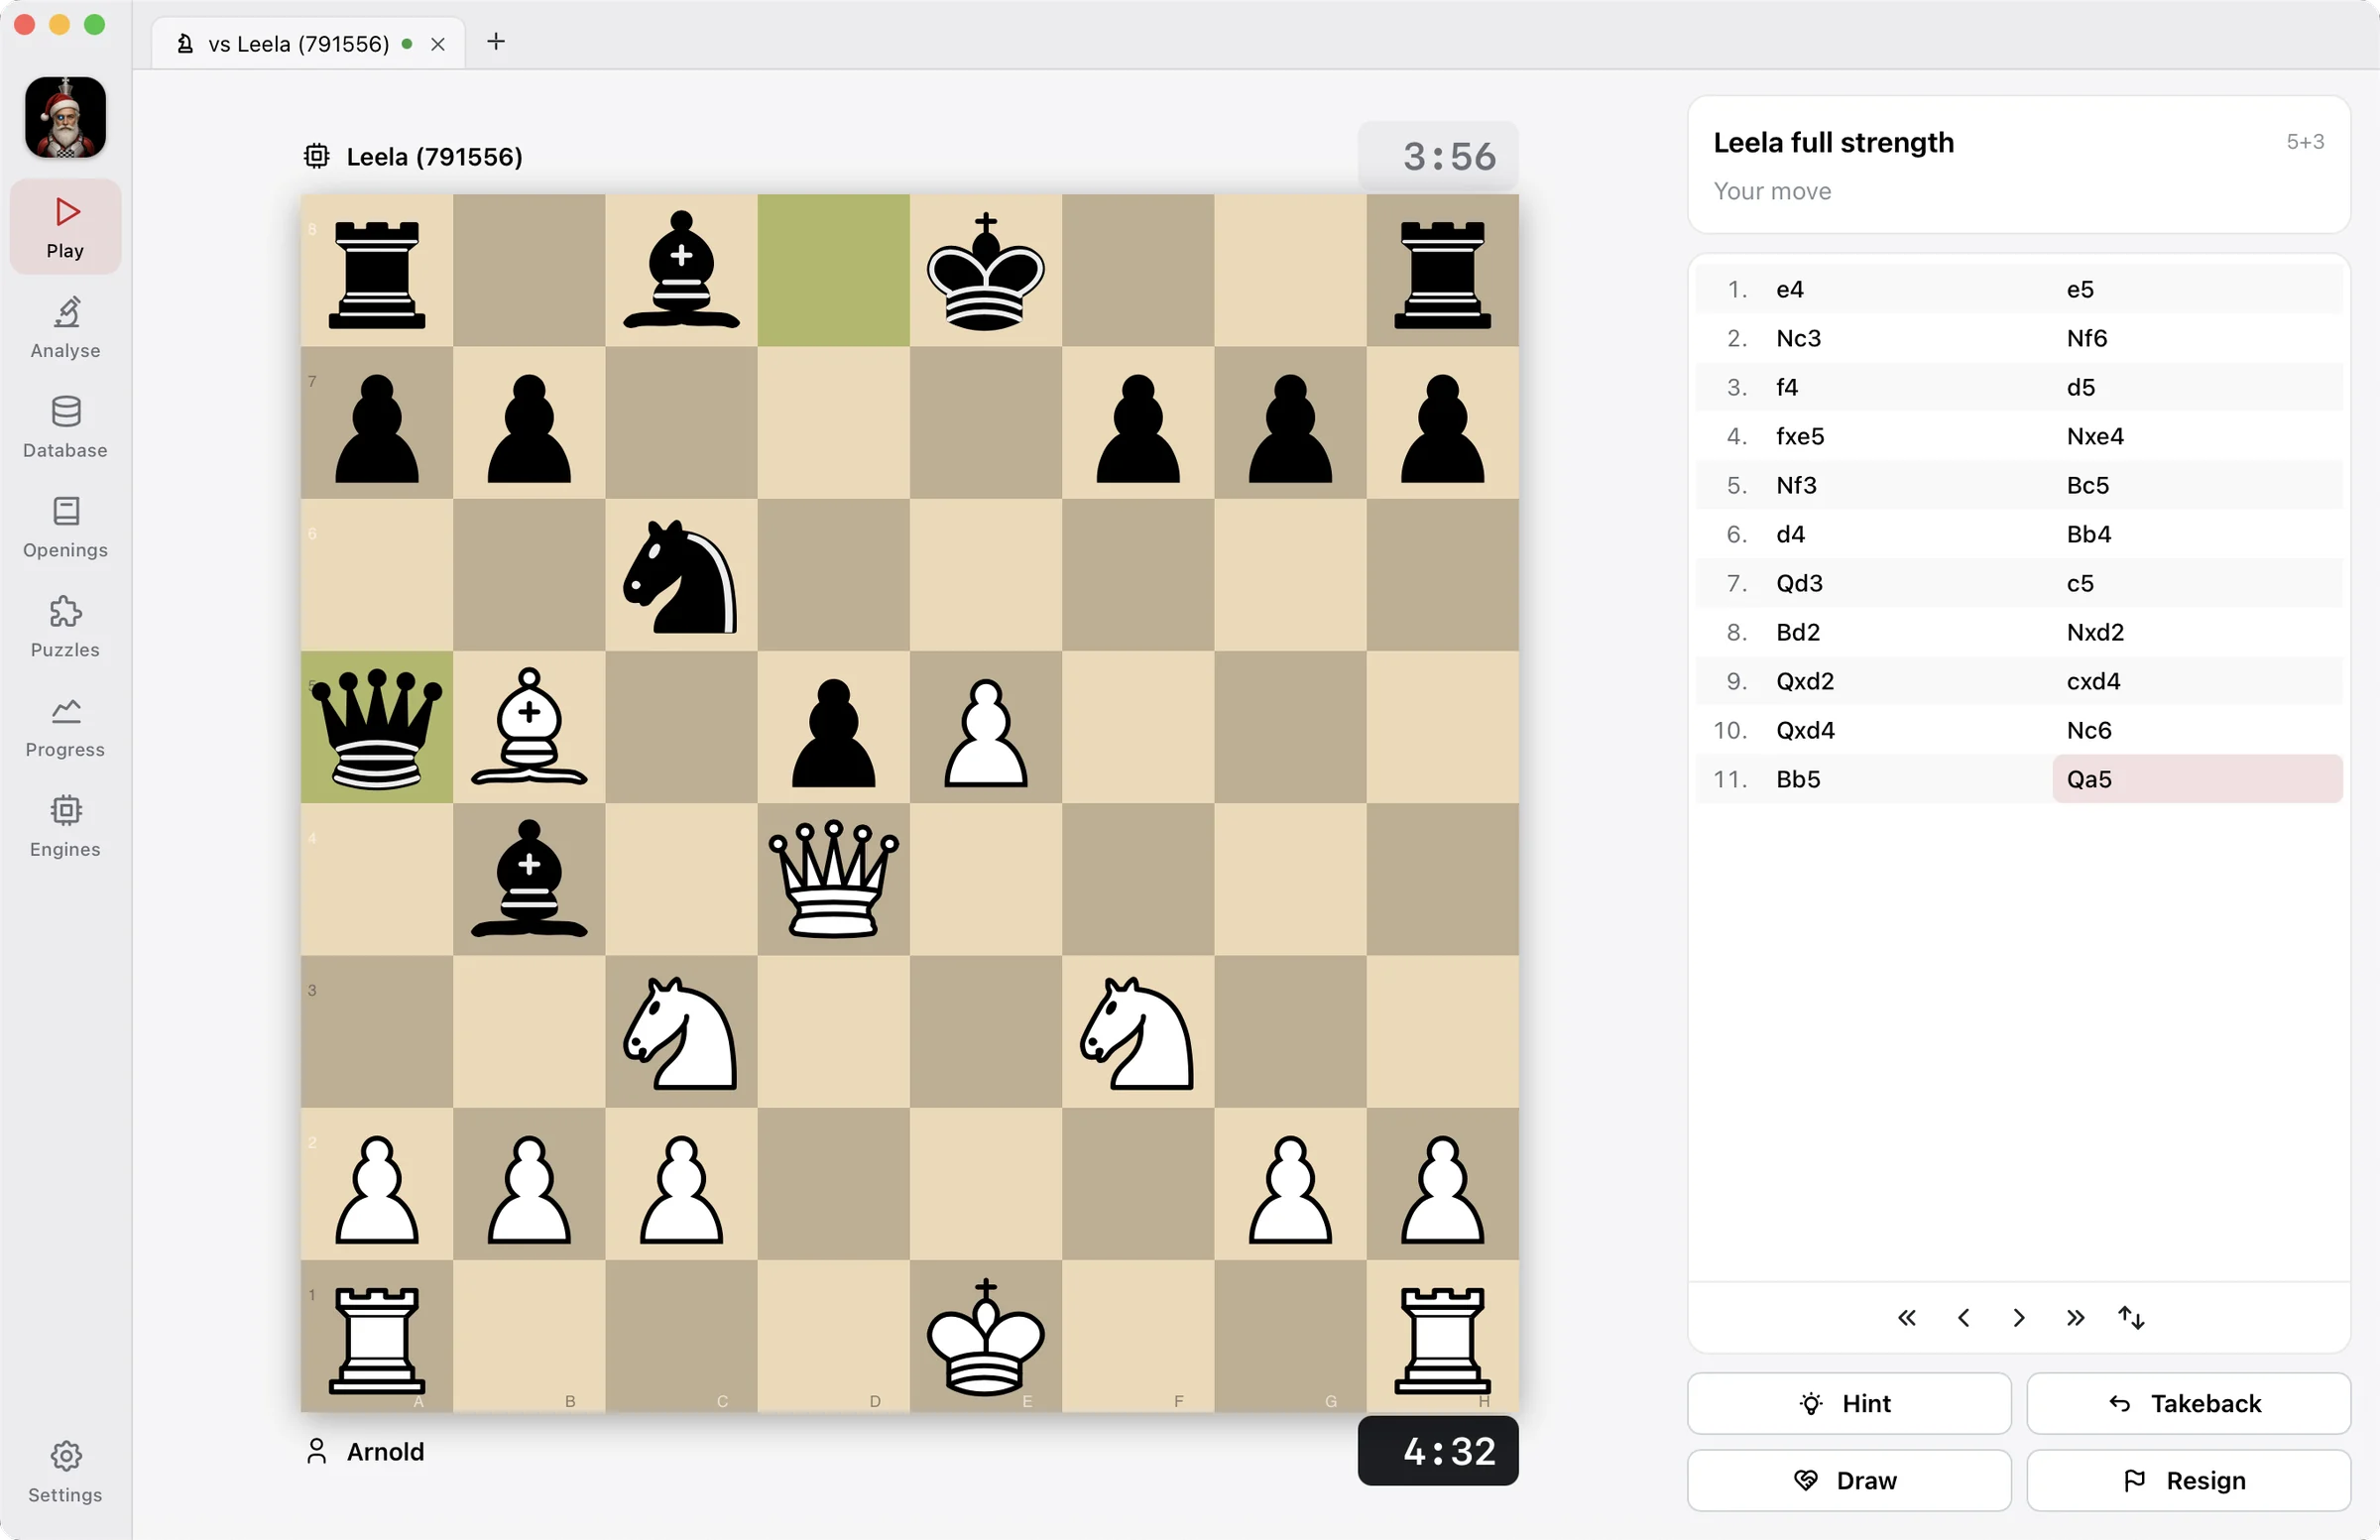Open the Progress section
The width and height of the screenshot is (2380, 1540).
(x=65, y=727)
